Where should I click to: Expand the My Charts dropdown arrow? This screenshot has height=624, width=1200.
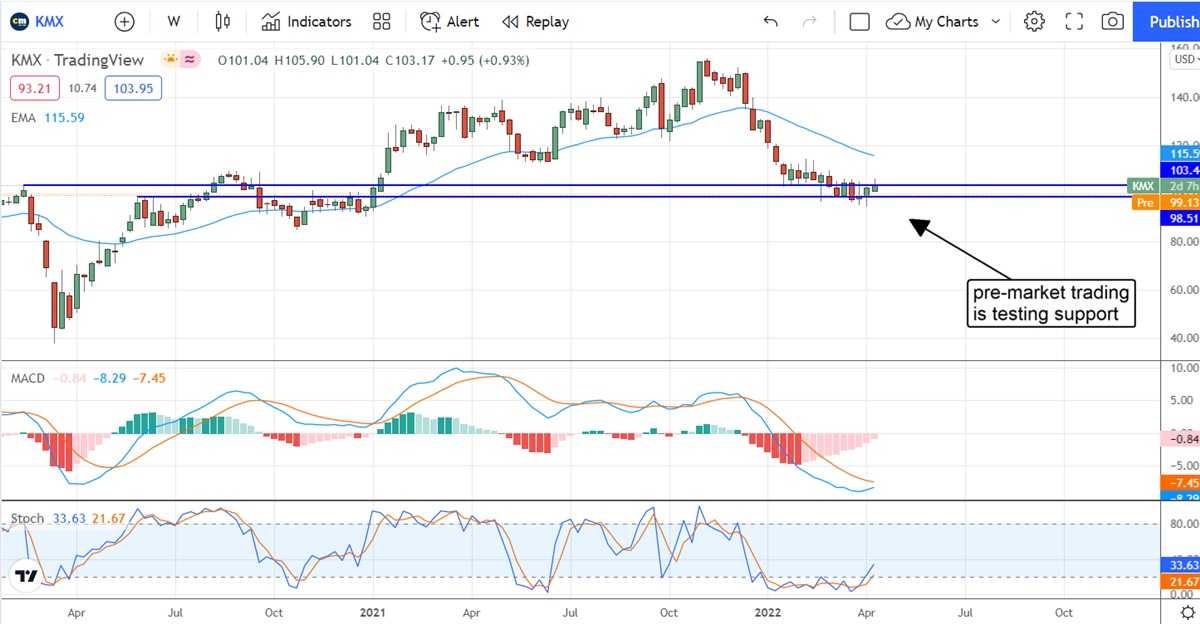click(995, 21)
